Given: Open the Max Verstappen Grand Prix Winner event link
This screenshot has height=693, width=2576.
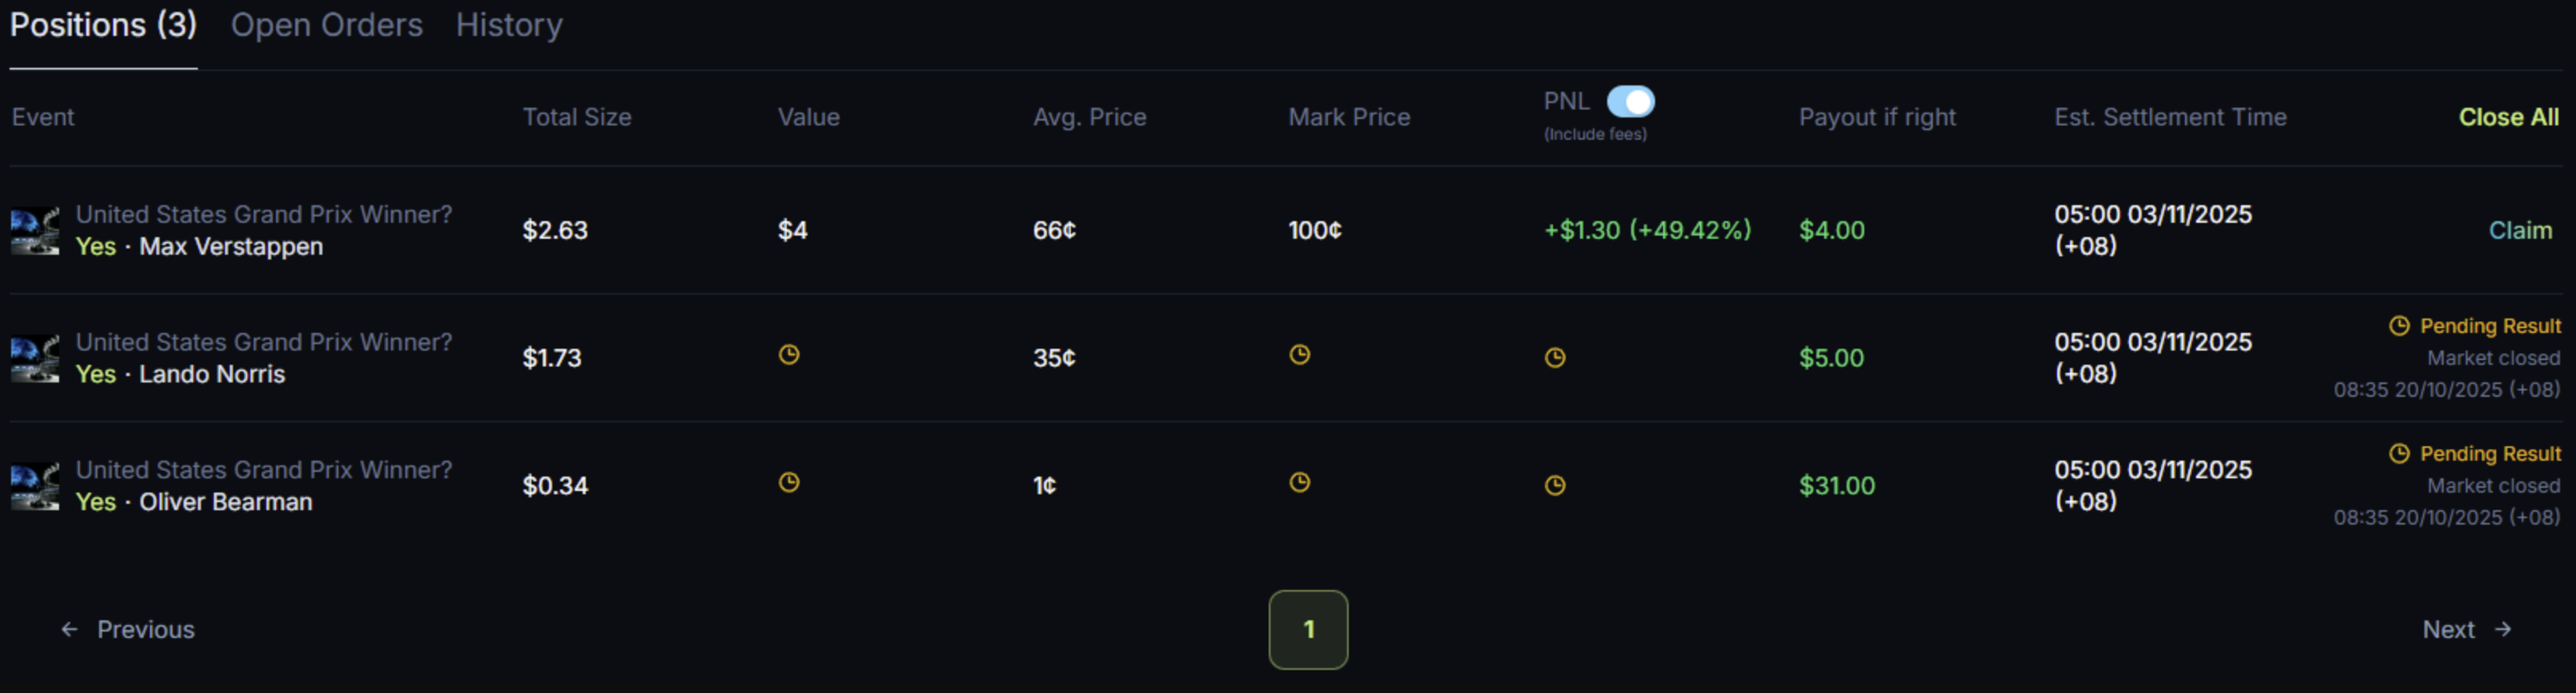Looking at the screenshot, I should [x=264, y=215].
